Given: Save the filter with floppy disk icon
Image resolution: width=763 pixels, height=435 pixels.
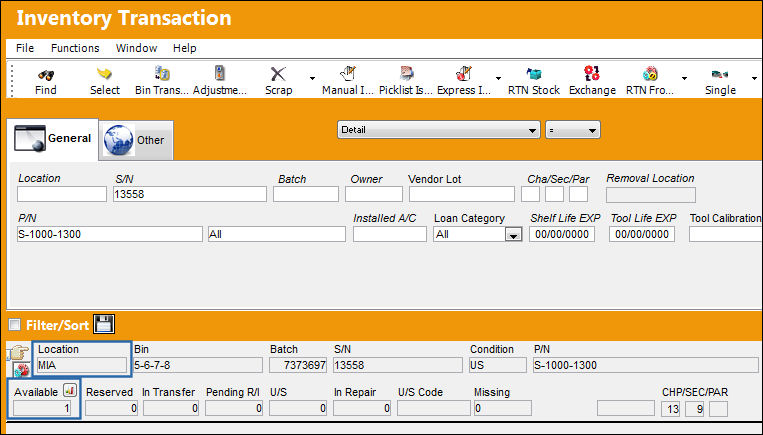Looking at the screenshot, I should [104, 324].
